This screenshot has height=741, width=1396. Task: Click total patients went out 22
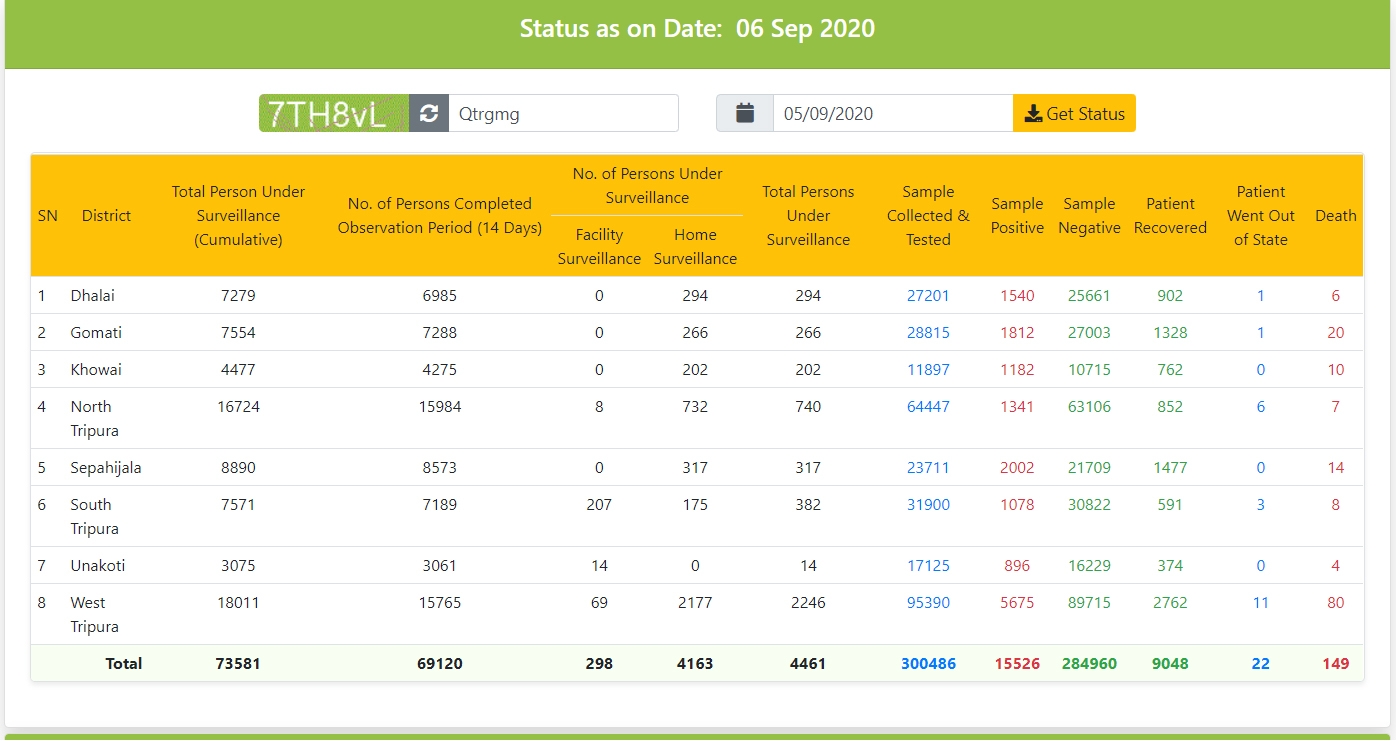(1260, 664)
